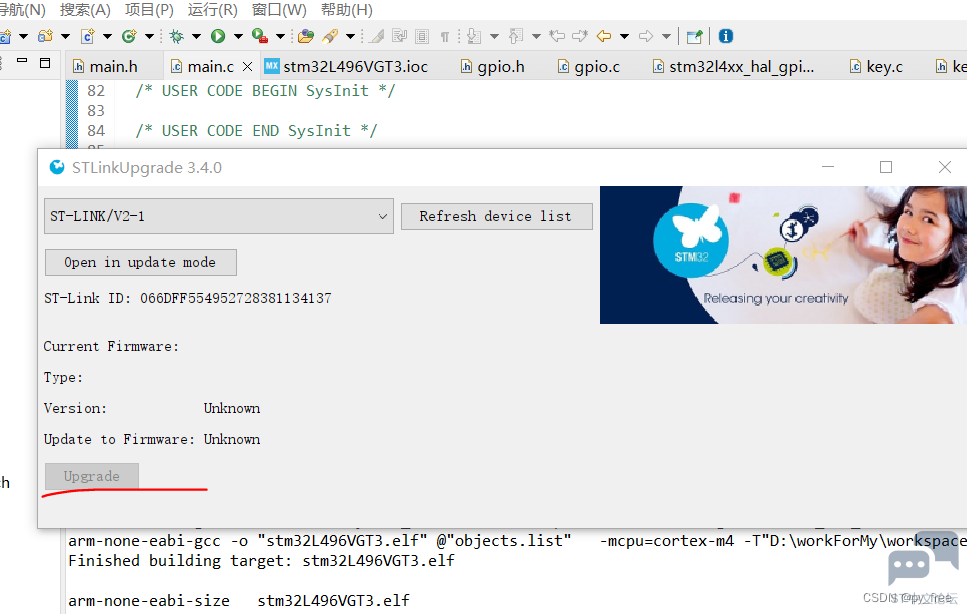Click the STM32 Releasing your creativity banner
This screenshot has width=967, height=614.
783,255
